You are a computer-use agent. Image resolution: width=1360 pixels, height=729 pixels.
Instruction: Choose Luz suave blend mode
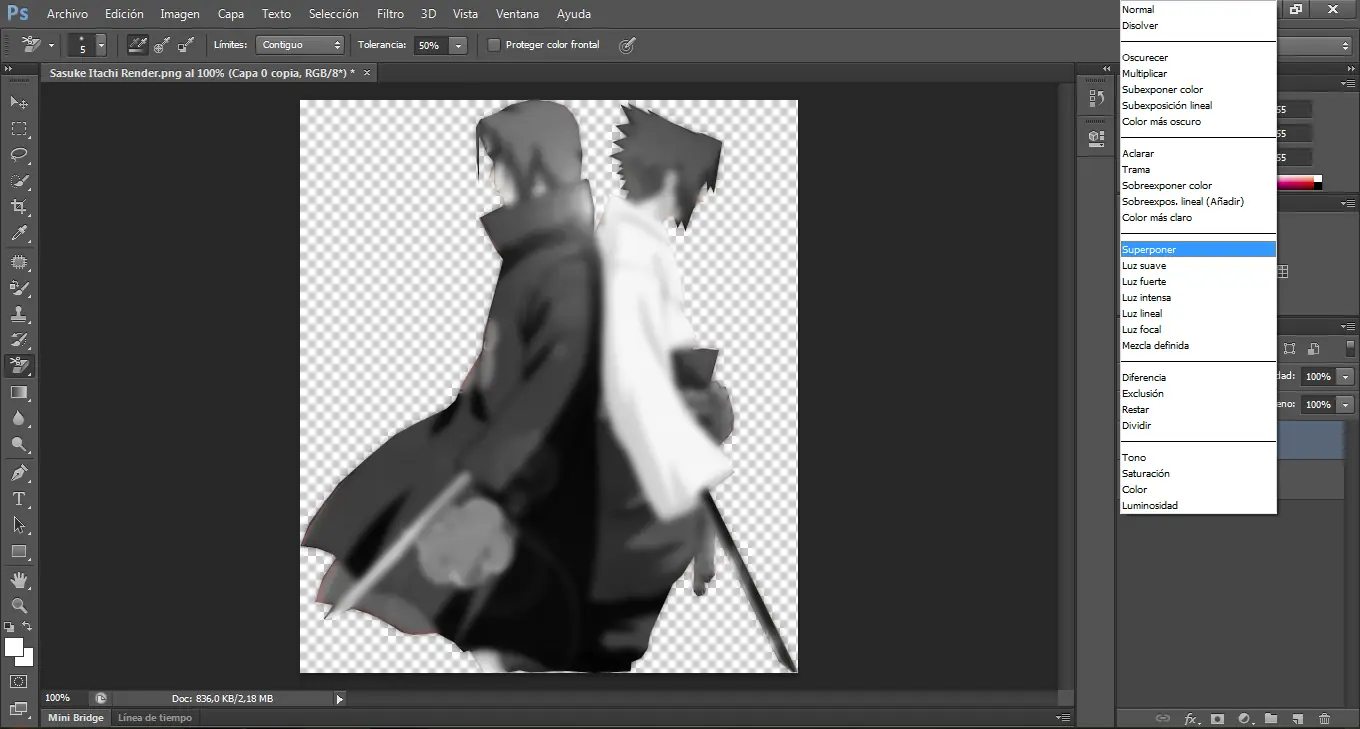pyautogui.click(x=1198, y=265)
